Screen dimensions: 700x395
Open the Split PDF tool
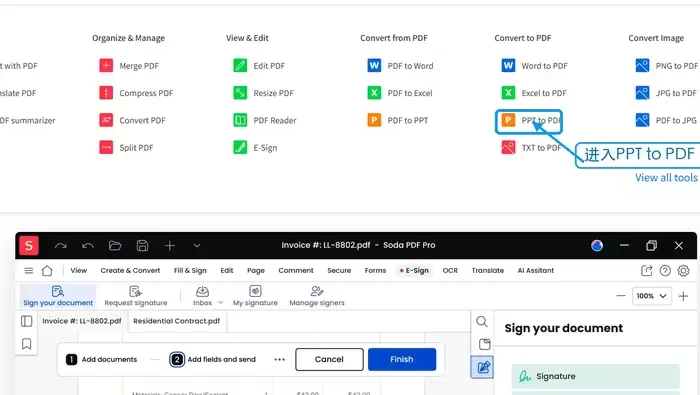[x=126, y=147]
